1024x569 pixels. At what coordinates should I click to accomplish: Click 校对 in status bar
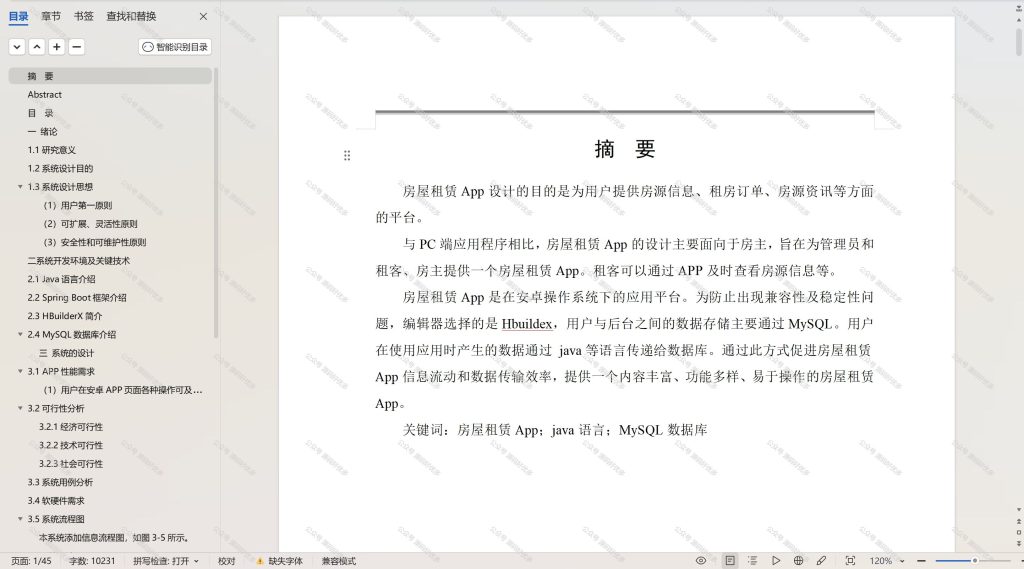227,561
